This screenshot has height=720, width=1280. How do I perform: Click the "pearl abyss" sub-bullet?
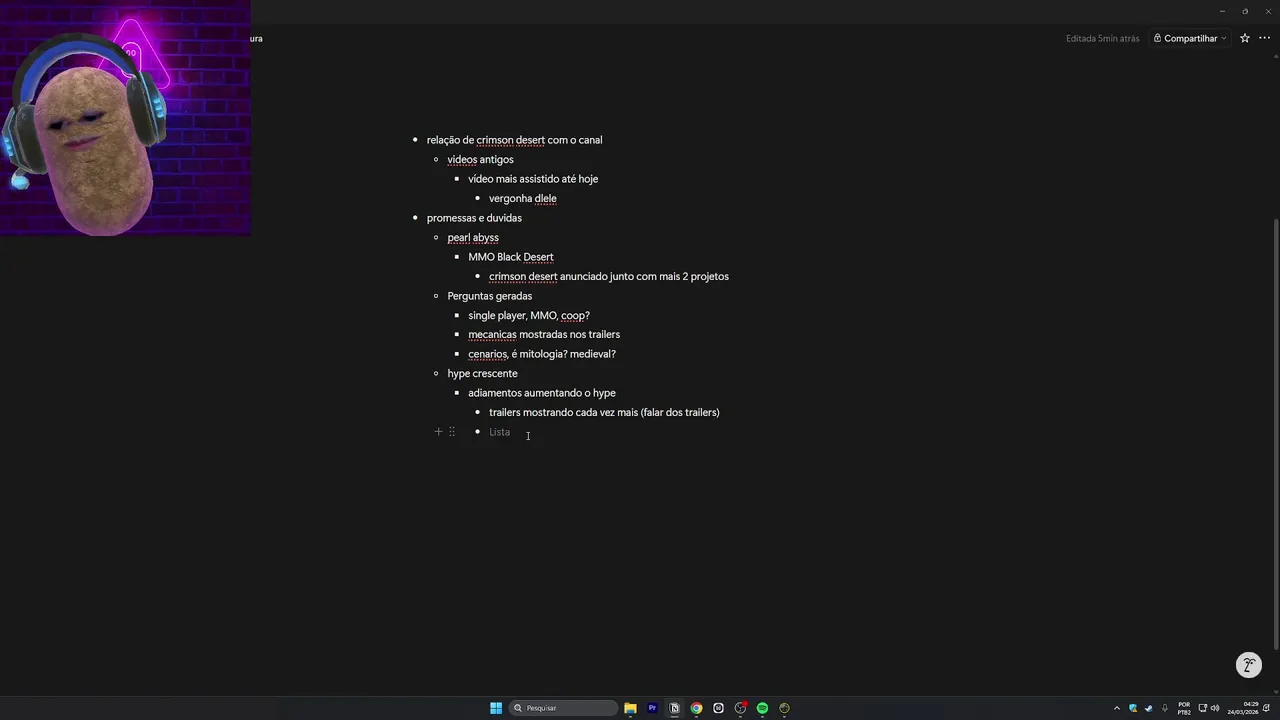coord(473,238)
